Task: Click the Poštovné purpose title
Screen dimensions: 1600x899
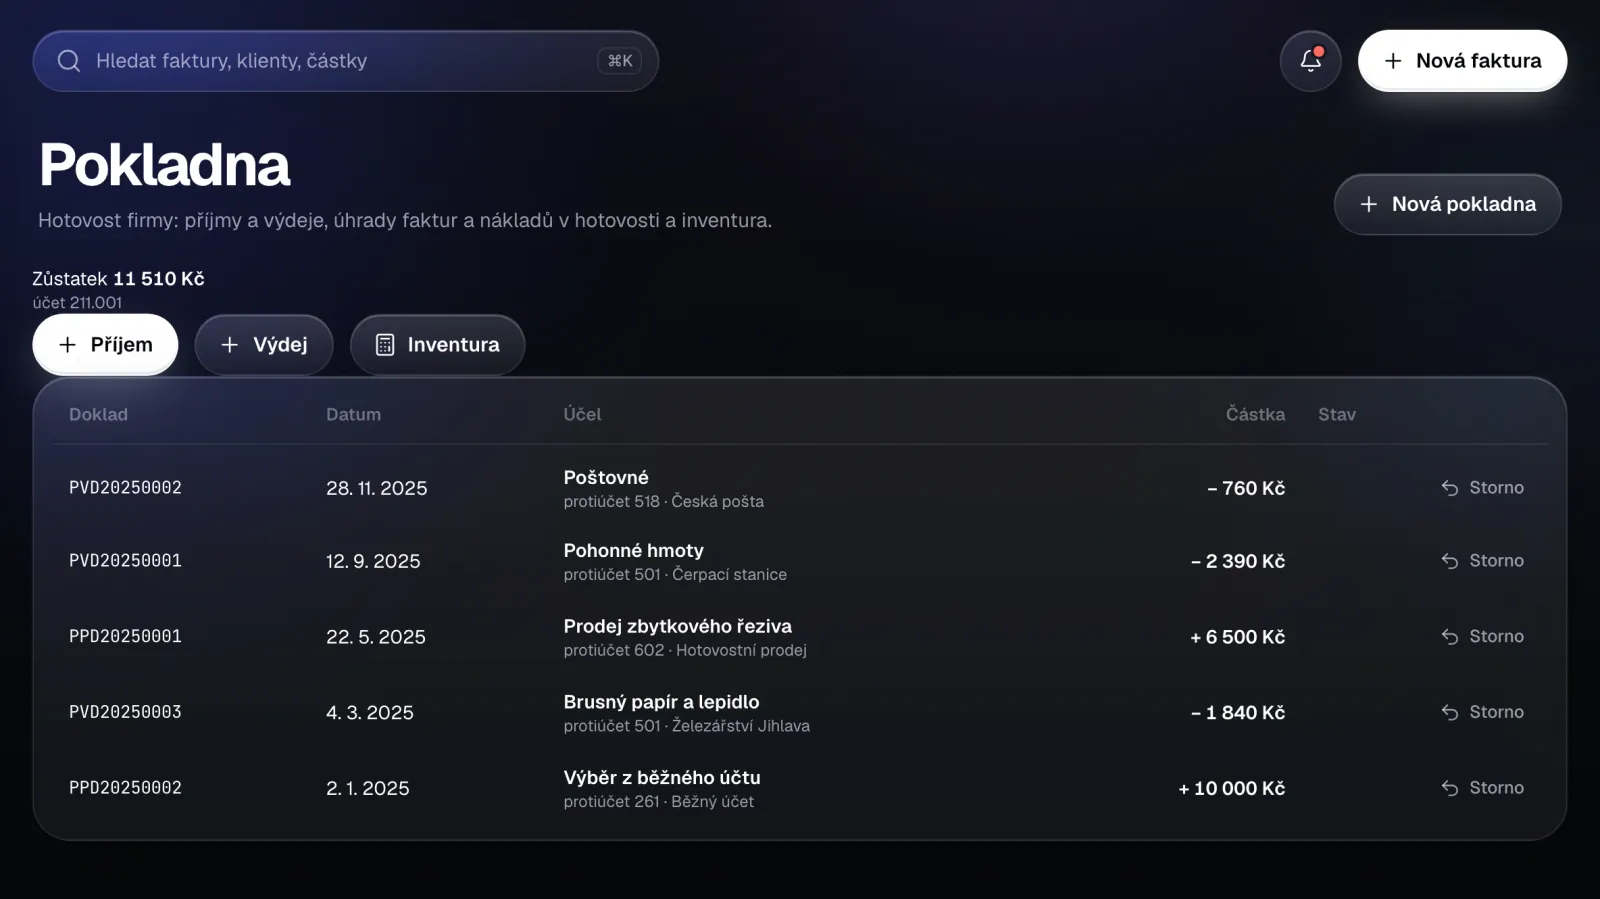Action: click(x=606, y=477)
